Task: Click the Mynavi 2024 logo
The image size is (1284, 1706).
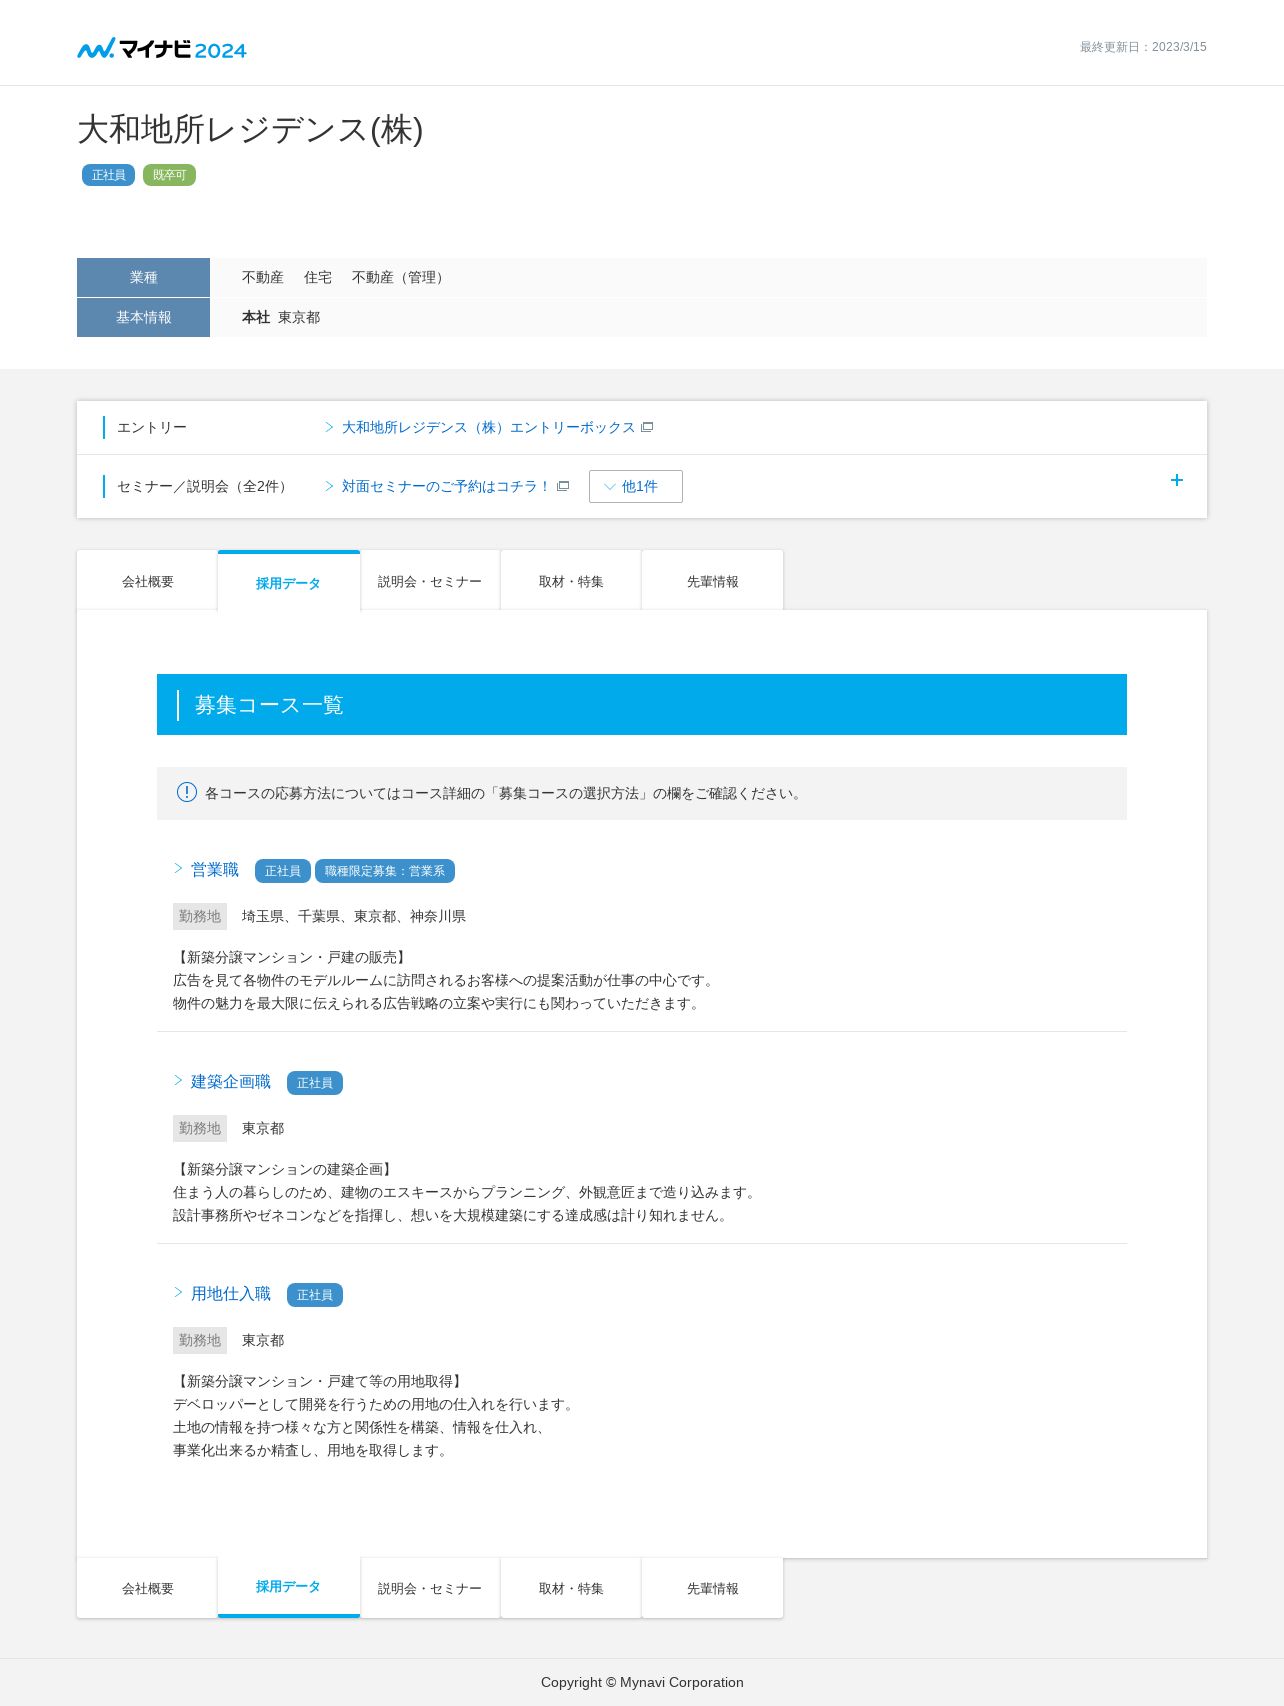Action: pyautogui.click(x=162, y=48)
